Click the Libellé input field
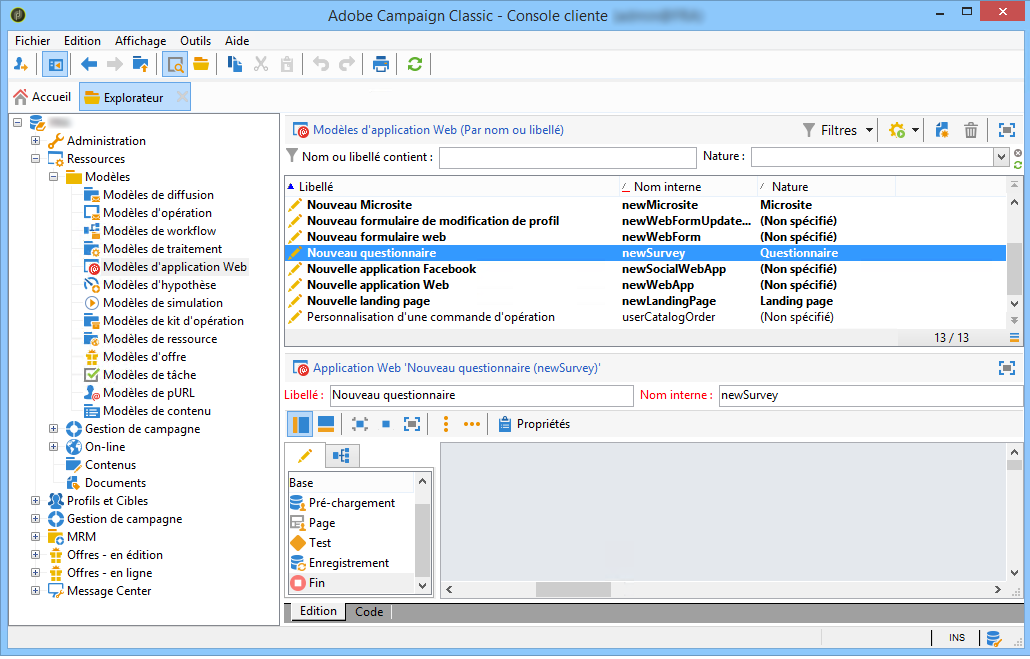The width and height of the screenshot is (1030, 659). pos(481,396)
